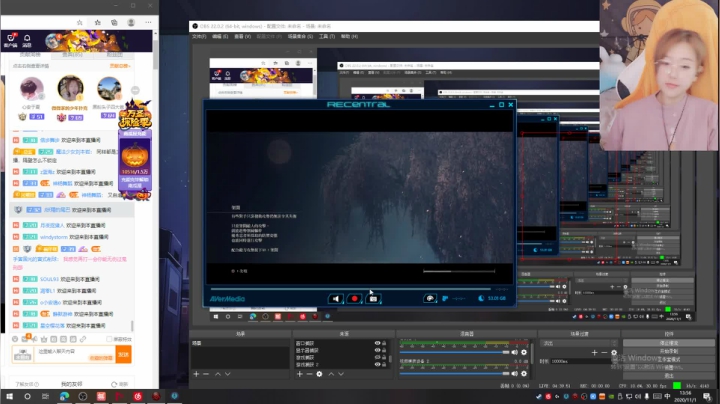This screenshot has height=404, width=720.
Task: Click the RECentral snapshot camera icon
Action: click(373, 299)
